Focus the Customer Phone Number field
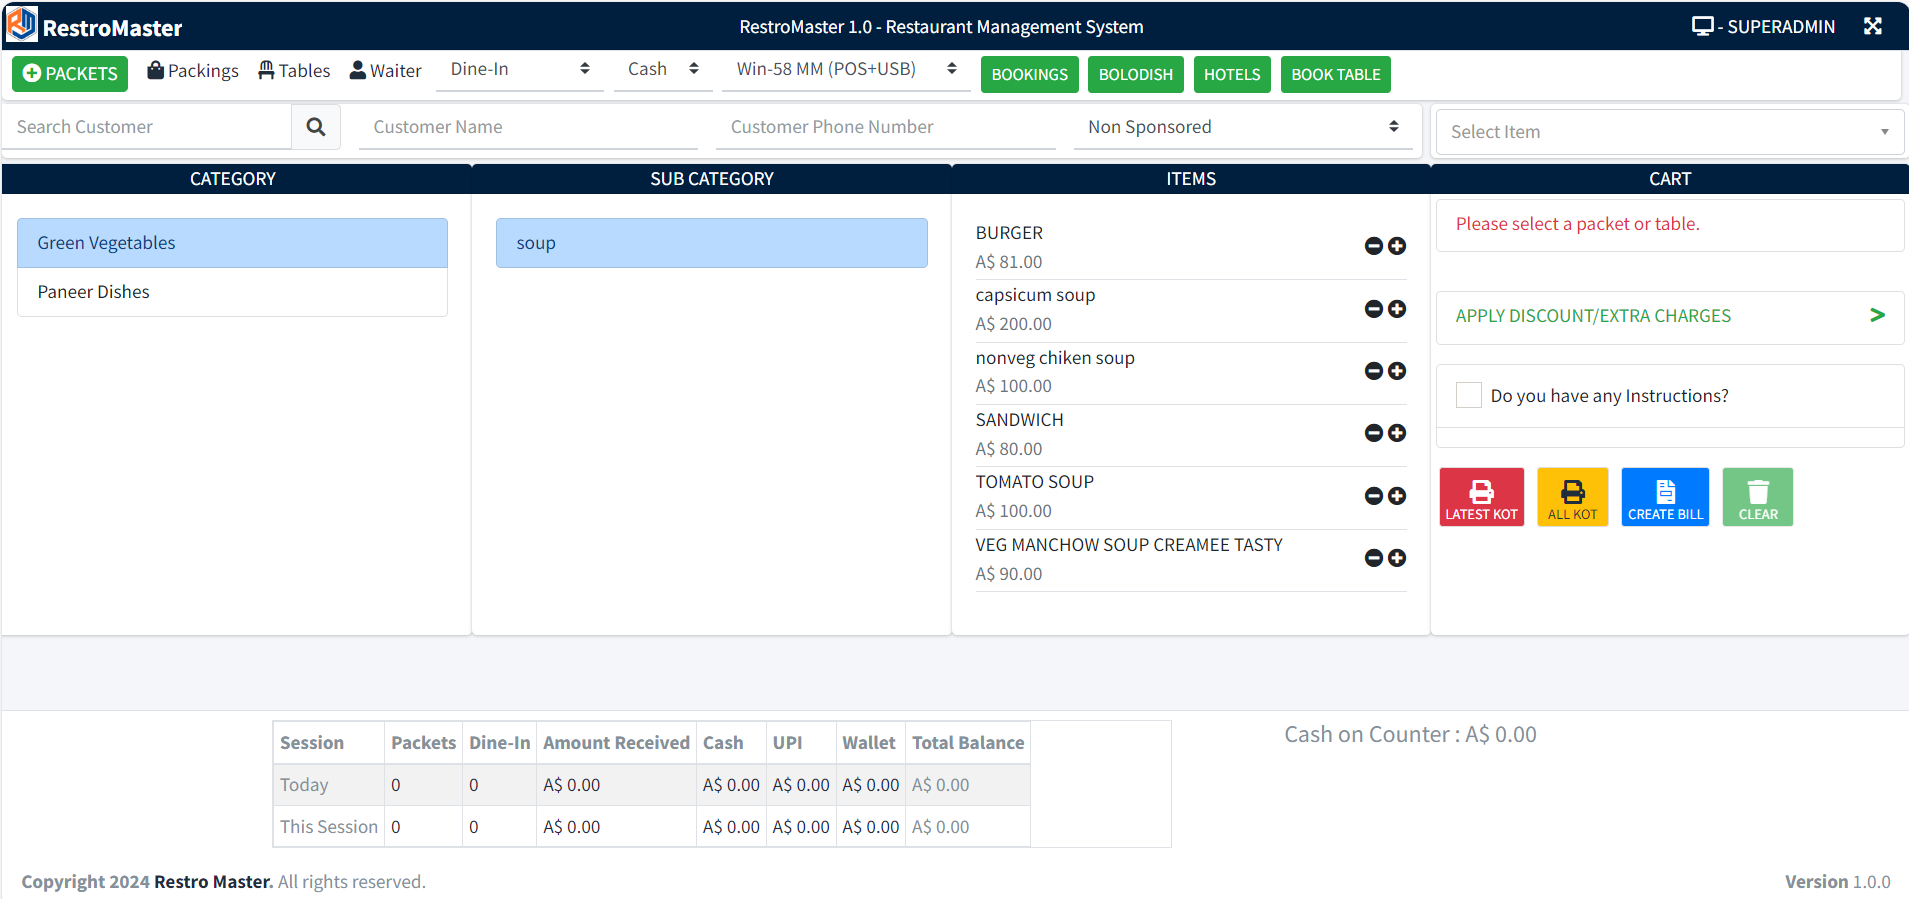1909x899 pixels. tap(886, 127)
